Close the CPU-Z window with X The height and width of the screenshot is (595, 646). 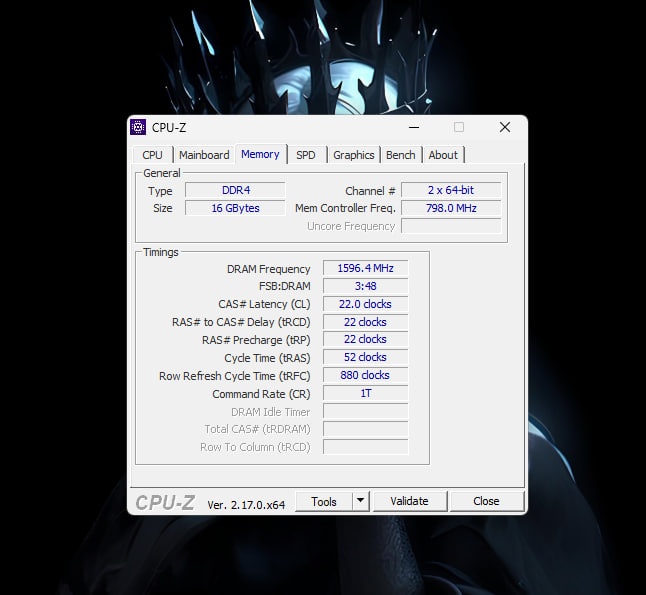505,127
